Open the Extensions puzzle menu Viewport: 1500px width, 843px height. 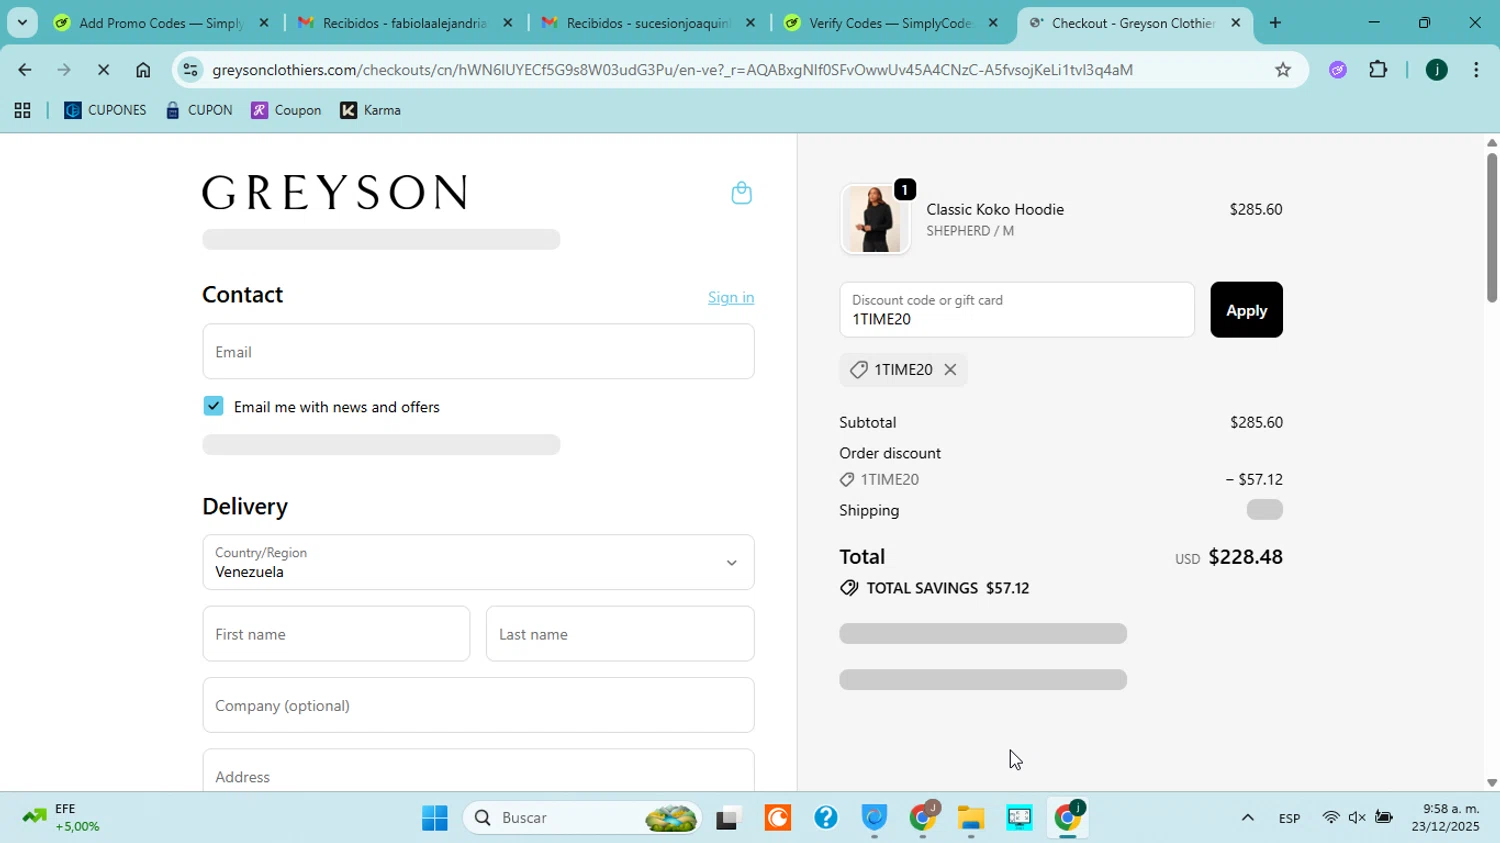1378,70
